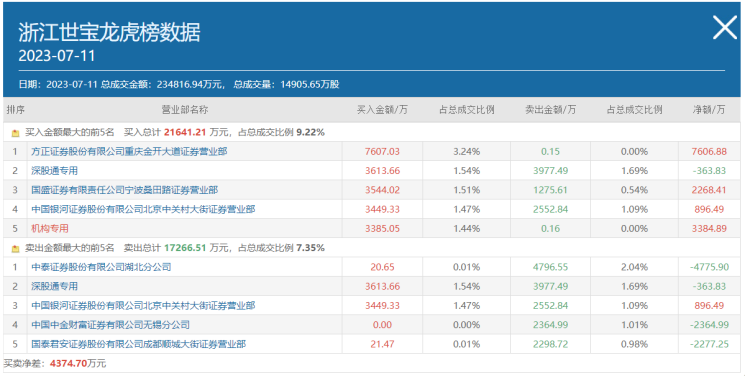Screen dimensions: 746x376
Task: Click the 卖出金额/万 column header
Action: 550,109
